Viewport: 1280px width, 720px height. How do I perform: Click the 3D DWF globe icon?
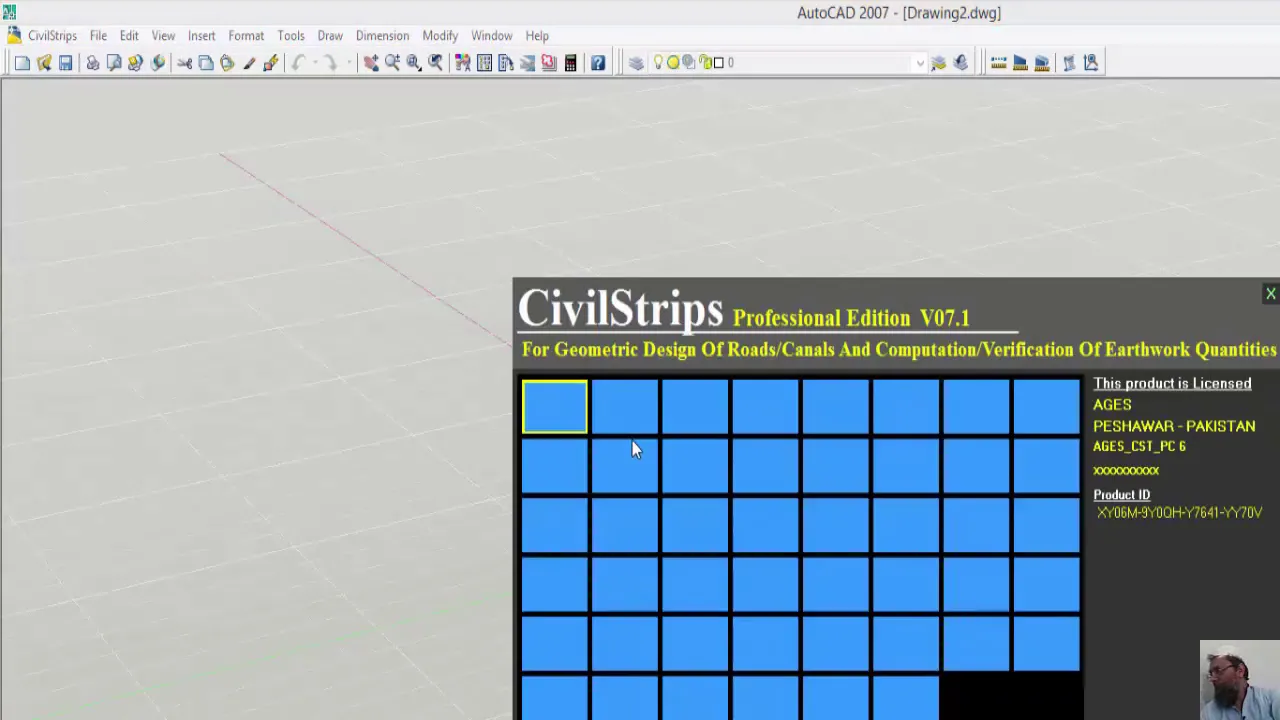click(x=157, y=63)
